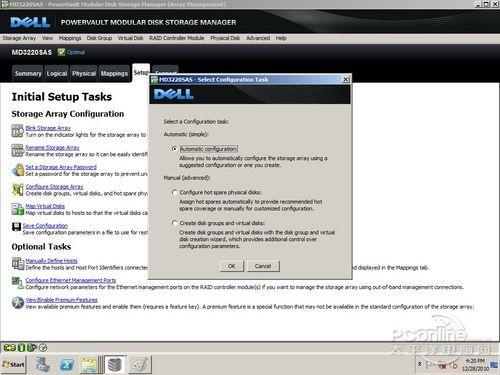This screenshot has width=500, height=375.
Task: Click the Map Virtual Disks icon
Action: coord(17,209)
